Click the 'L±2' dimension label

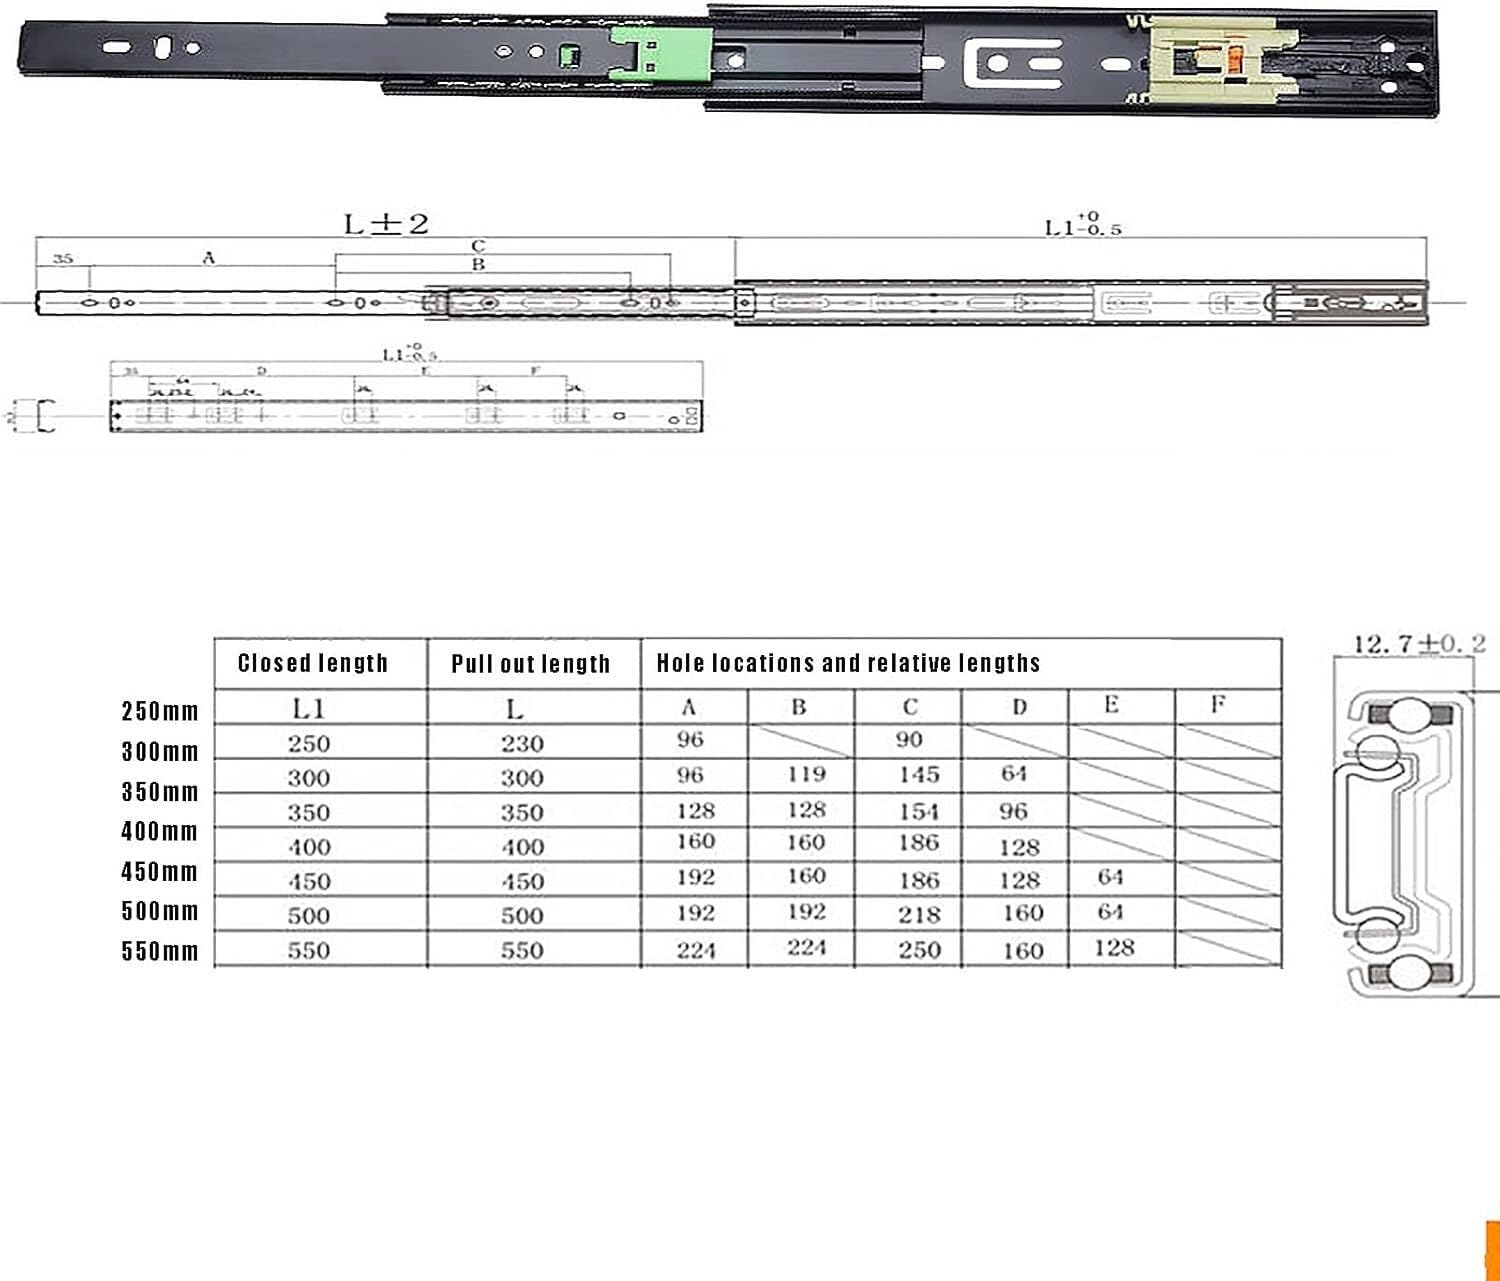click(386, 223)
